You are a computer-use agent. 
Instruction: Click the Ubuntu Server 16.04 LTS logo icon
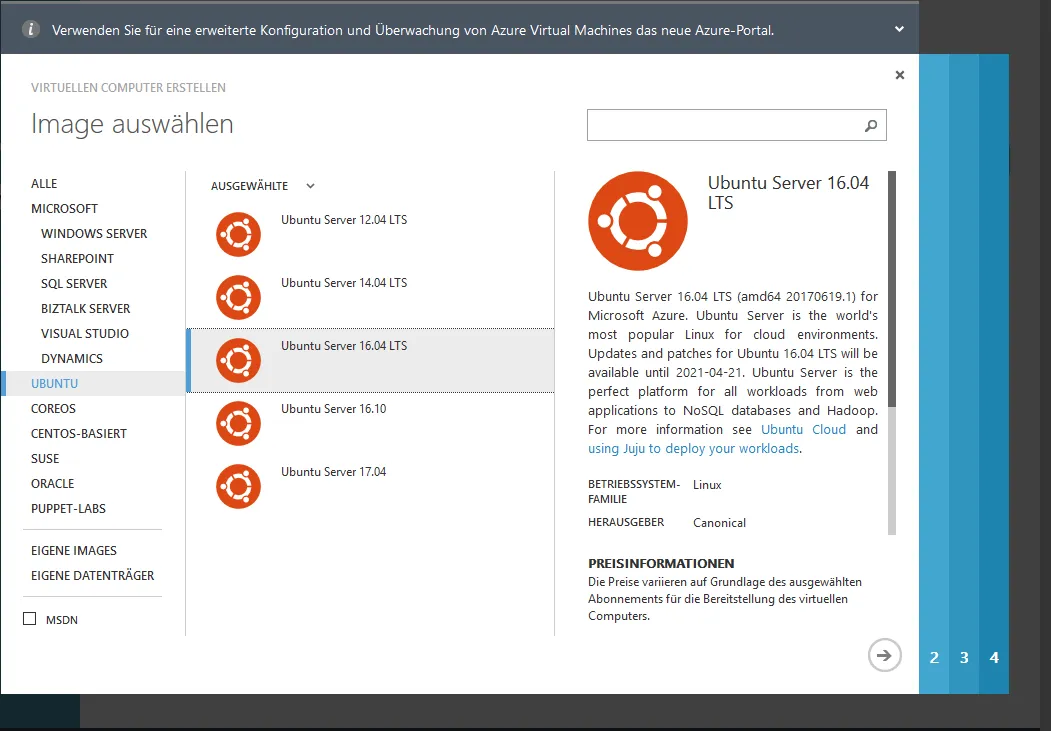coord(238,360)
